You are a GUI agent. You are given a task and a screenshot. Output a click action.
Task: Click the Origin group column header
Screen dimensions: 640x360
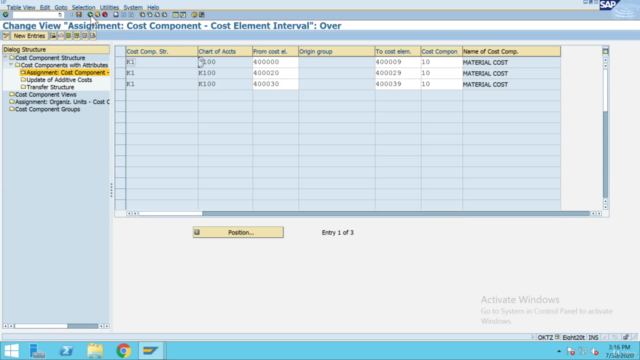click(x=336, y=51)
